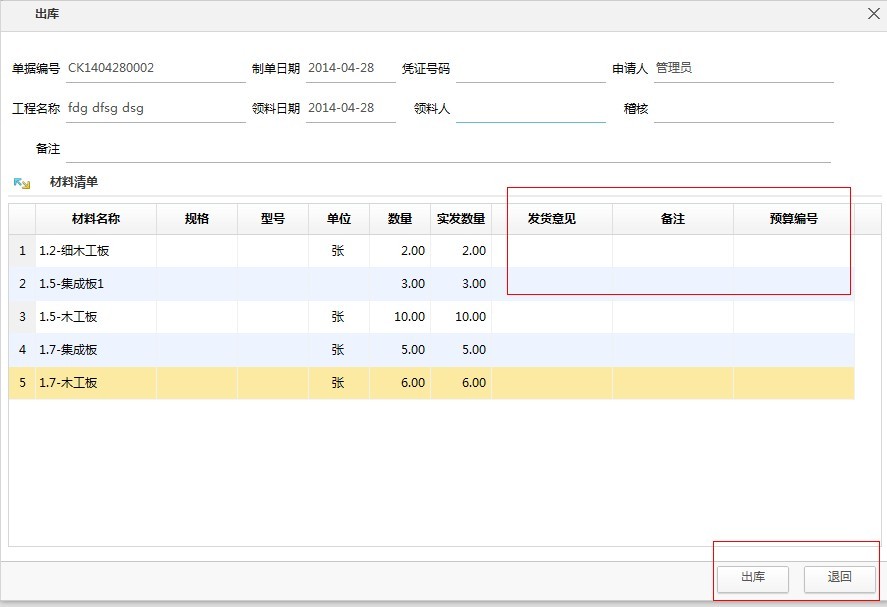Viewport: 887px width, 607px height.
Task: Click the 出库 button
Action: (752, 578)
